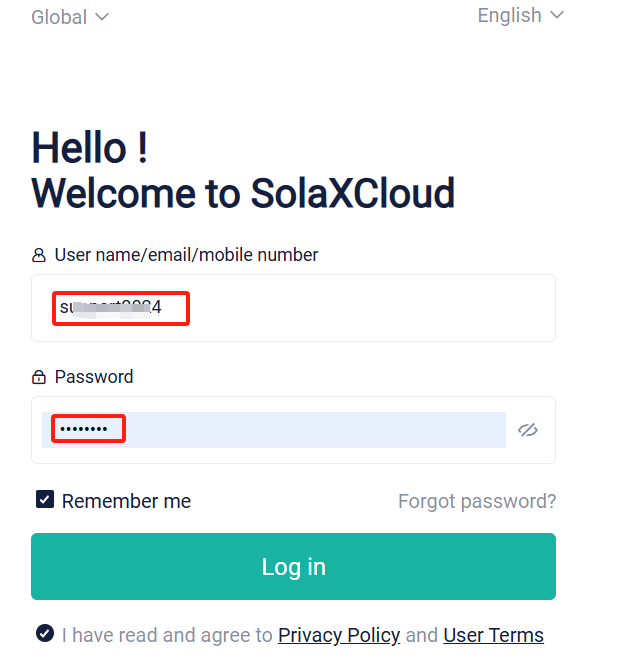Click the User name/email/mobile number label
This screenshot has width=626, height=662.
pos(186,255)
